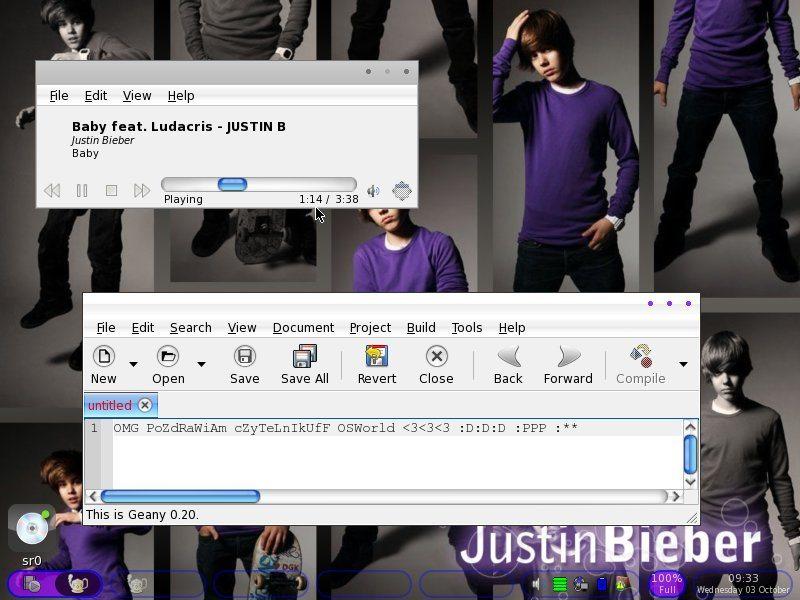The height and width of the screenshot is (600, 800).
Task: Close the untitled tab
Action: pos(145,405)
